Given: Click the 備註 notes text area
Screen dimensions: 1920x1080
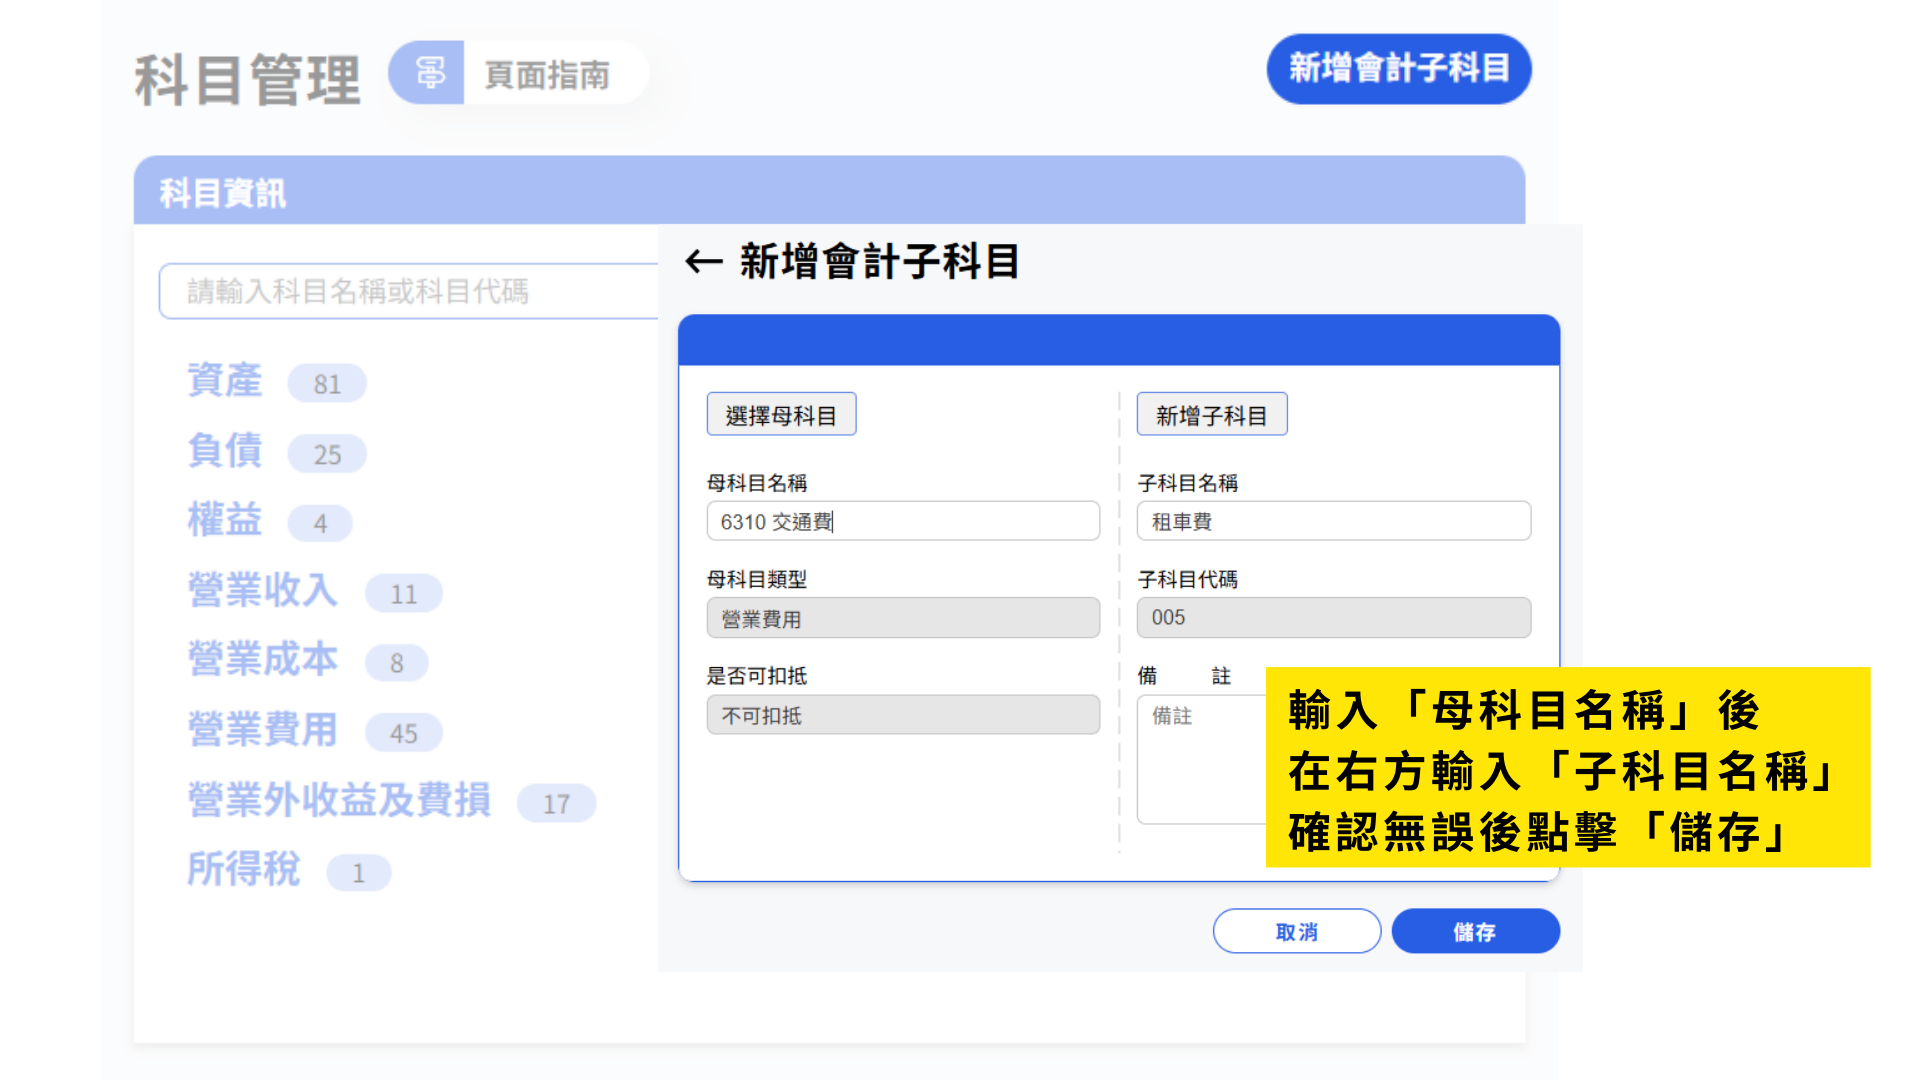Looking at the screenshot, I should [1200, 760].
